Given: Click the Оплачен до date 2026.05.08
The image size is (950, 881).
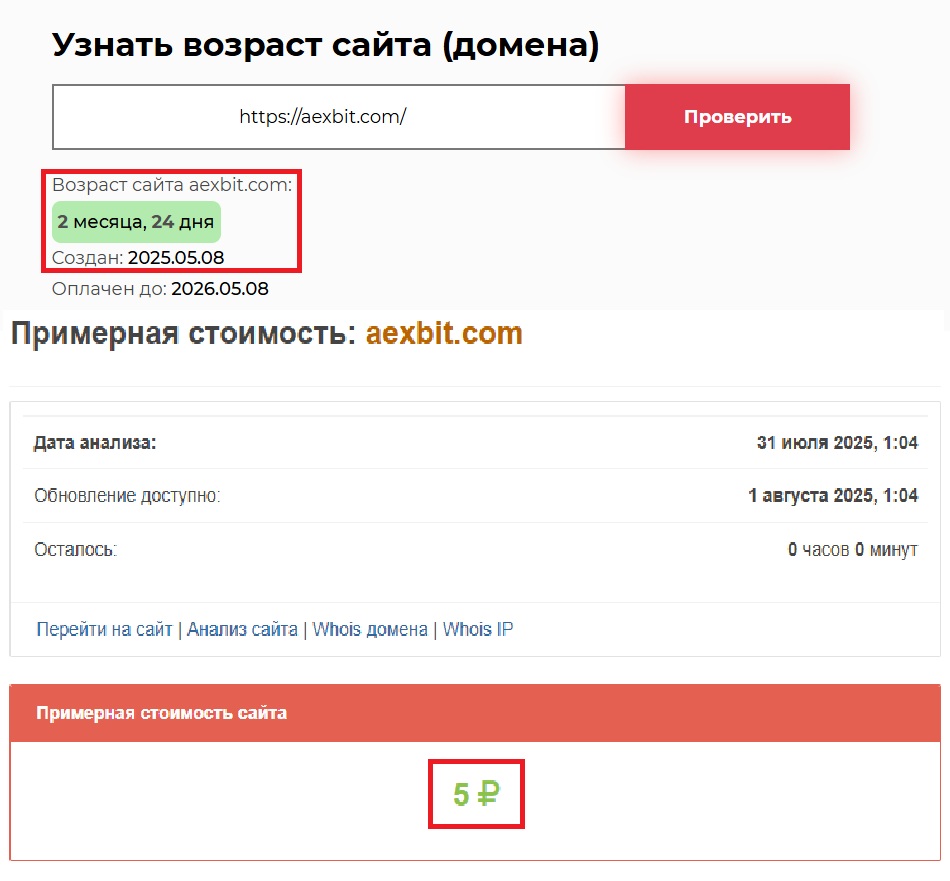Looking at the screenshot, I should (x=220, y=289).
